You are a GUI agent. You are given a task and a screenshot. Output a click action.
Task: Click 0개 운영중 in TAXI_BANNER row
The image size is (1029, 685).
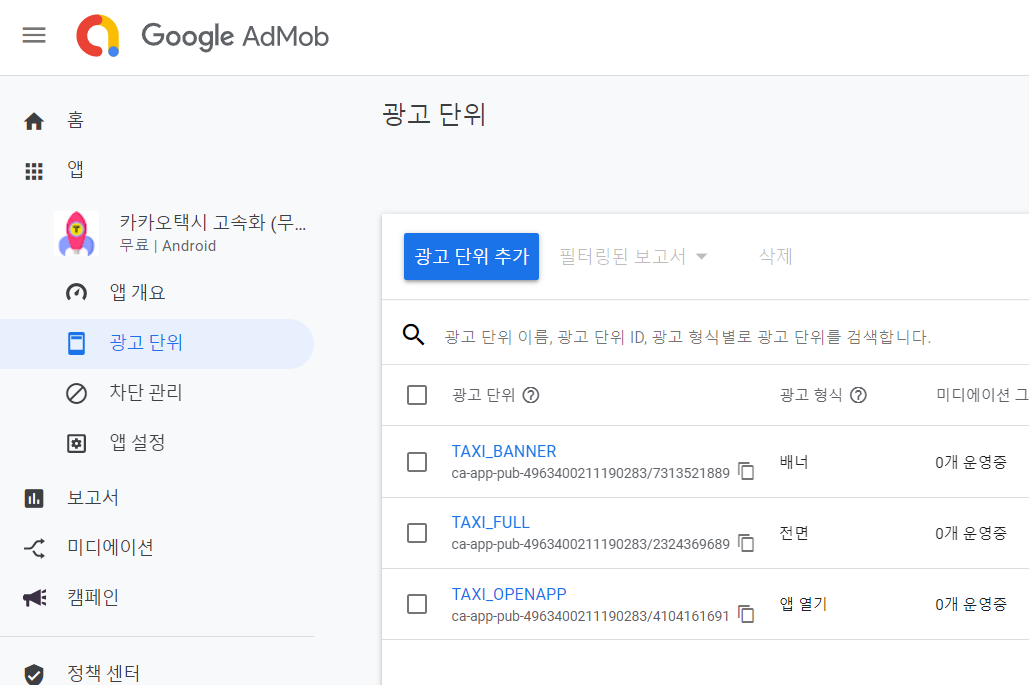971,462
